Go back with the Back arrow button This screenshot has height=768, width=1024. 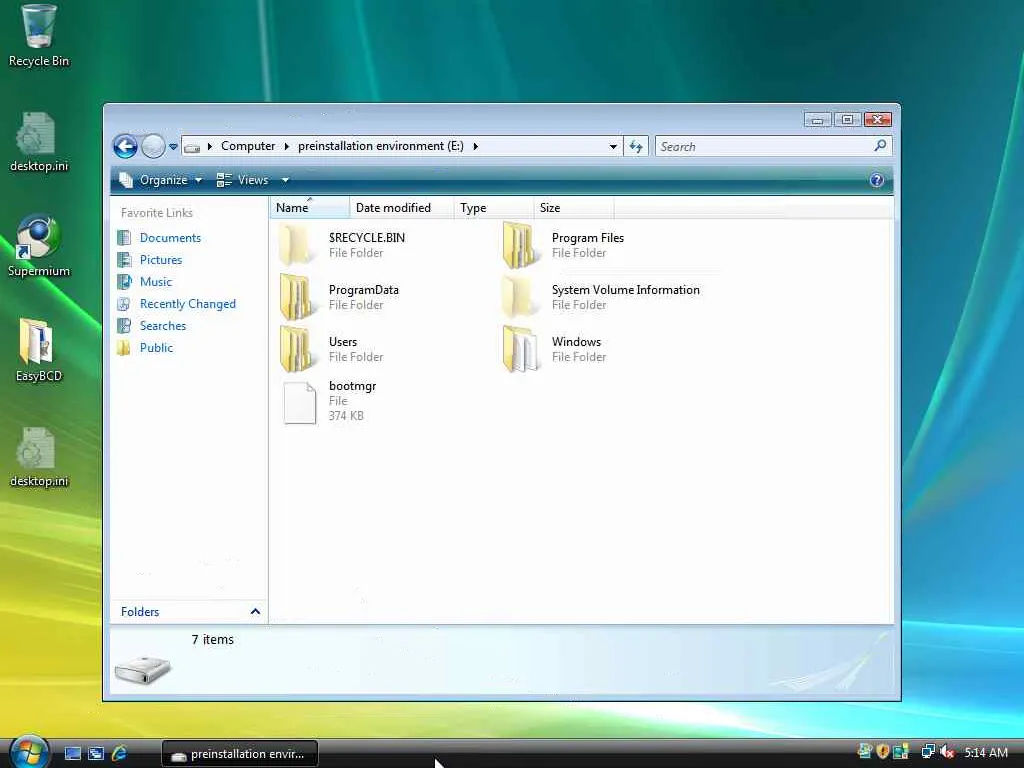125,146
